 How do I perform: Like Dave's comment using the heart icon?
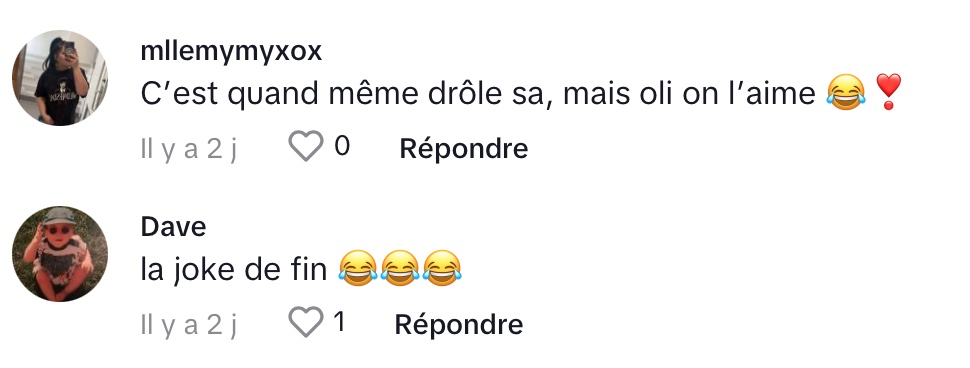[x=306, y=322]
